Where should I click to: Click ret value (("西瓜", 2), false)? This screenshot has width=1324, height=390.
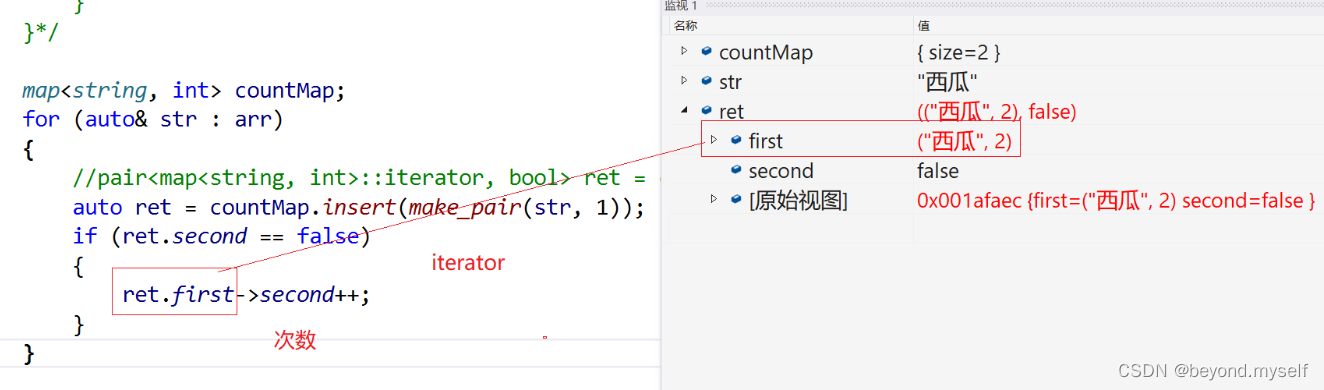point(996,112)
